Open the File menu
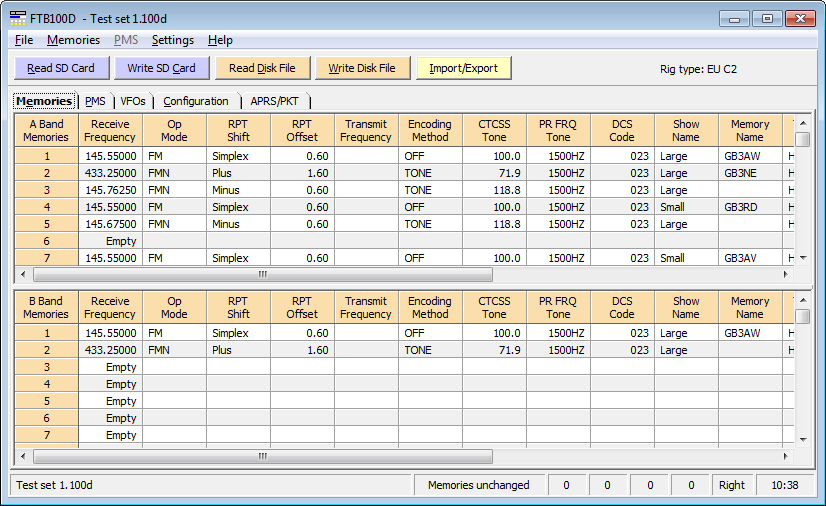This screenshot has height=506, width=826. click(x=24, y=40)
